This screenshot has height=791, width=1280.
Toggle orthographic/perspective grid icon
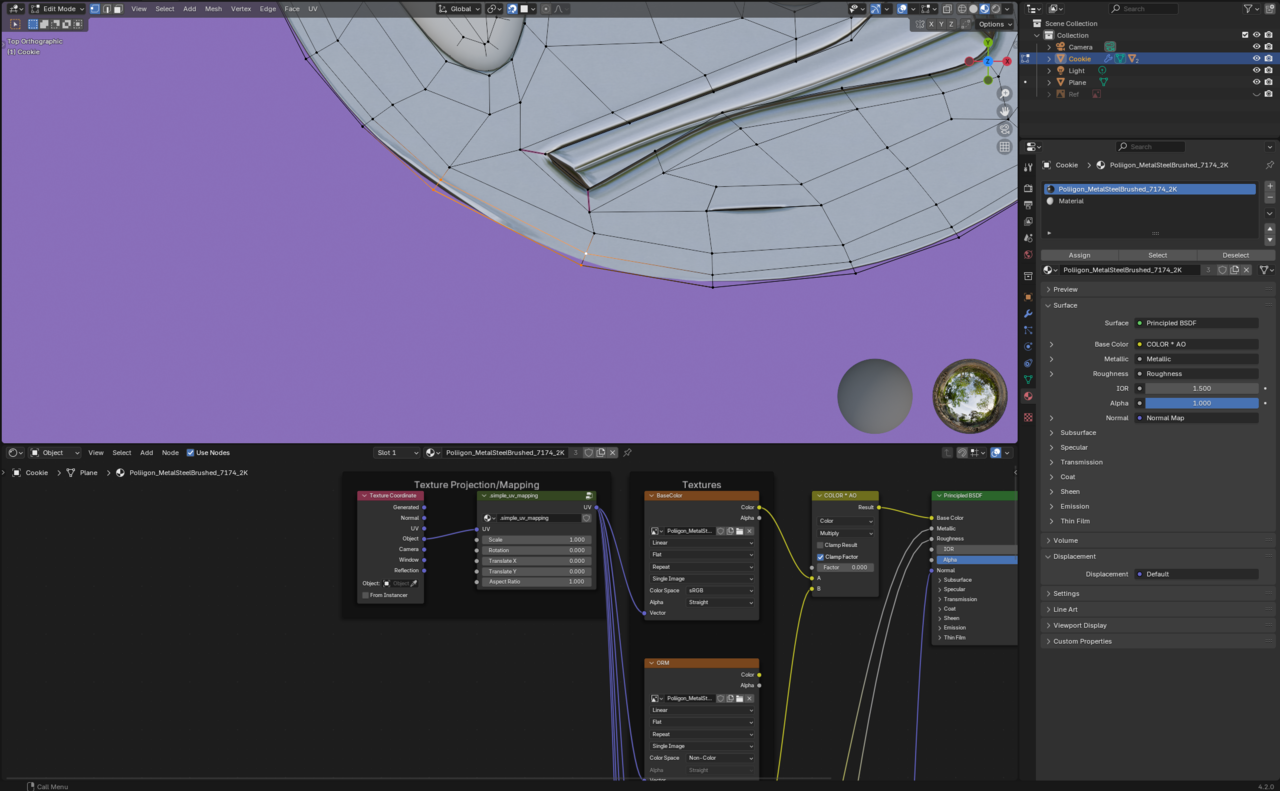pyautogui.click(x=1004, y=147)
